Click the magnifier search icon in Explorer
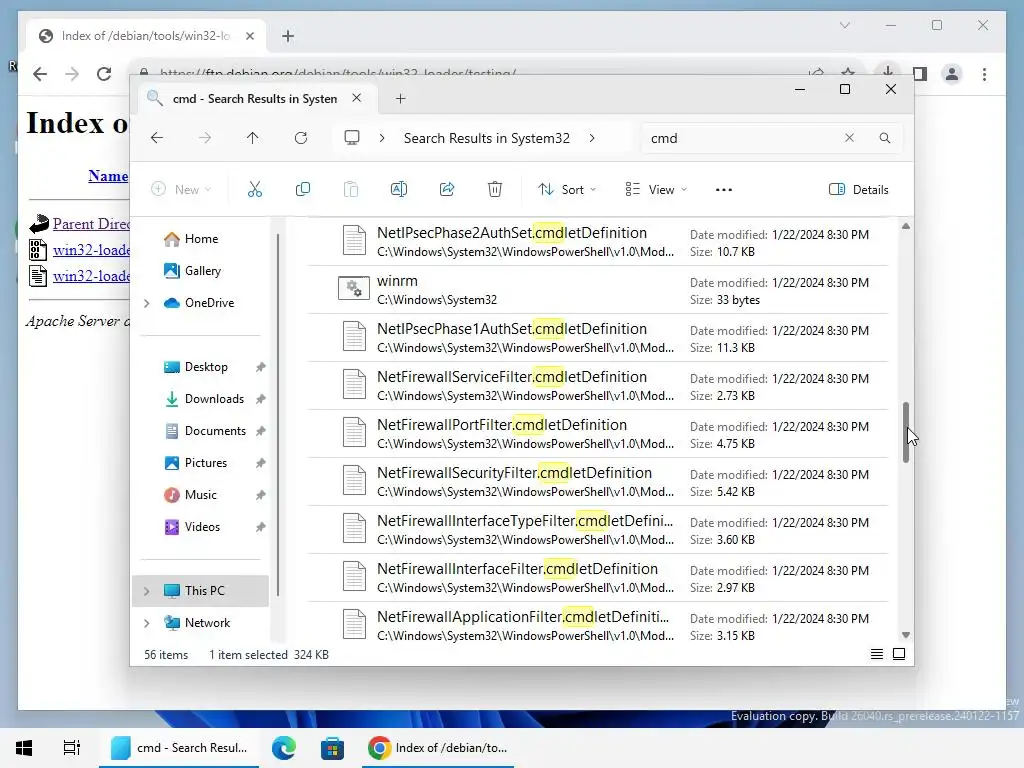Screen dimensions: 1024x768 point(884,138)
